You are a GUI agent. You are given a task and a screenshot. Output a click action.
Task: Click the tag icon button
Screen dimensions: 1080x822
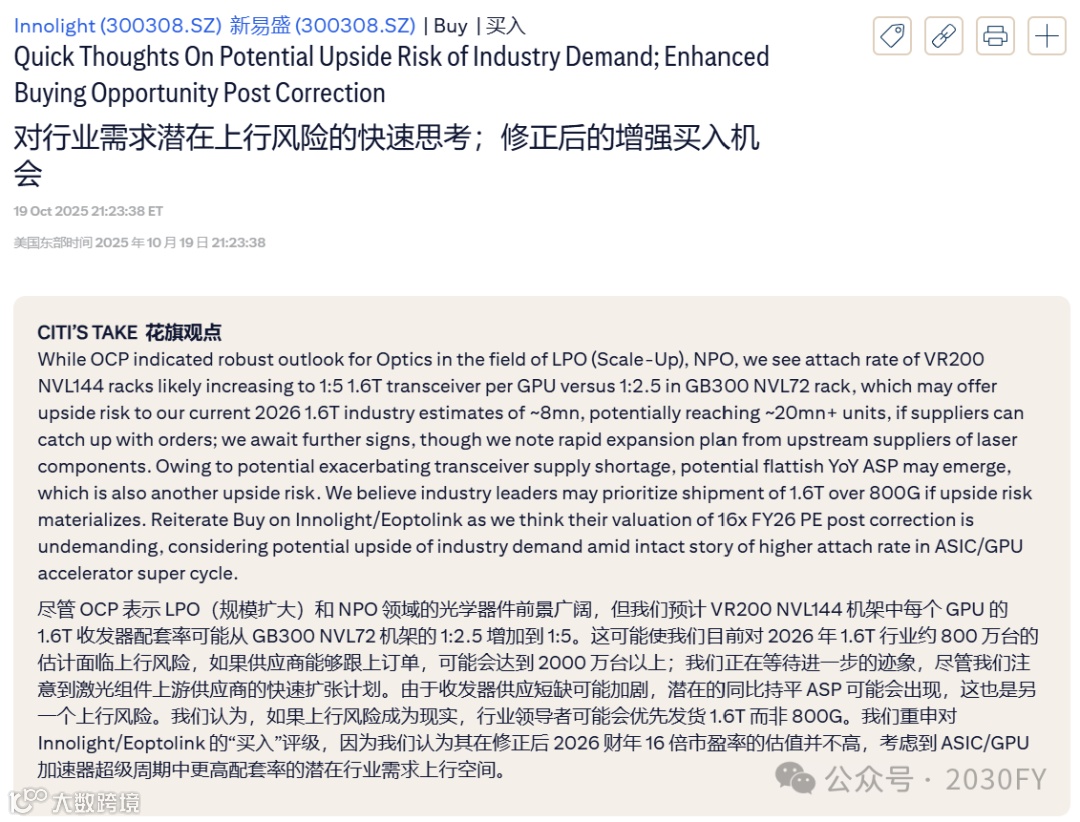[x=892, y=35]
